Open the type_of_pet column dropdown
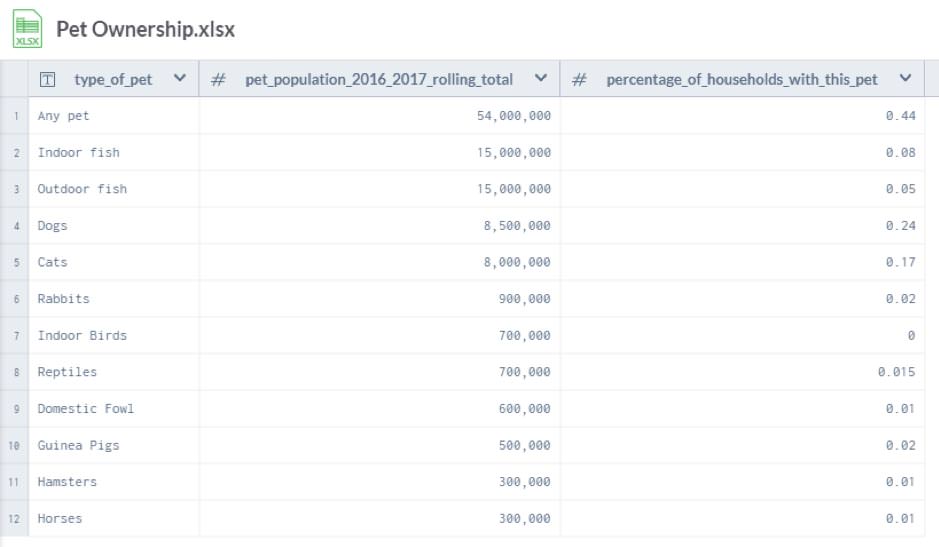Image resolution: width=939 pixels, height=547 pixels. click(180, 79)
